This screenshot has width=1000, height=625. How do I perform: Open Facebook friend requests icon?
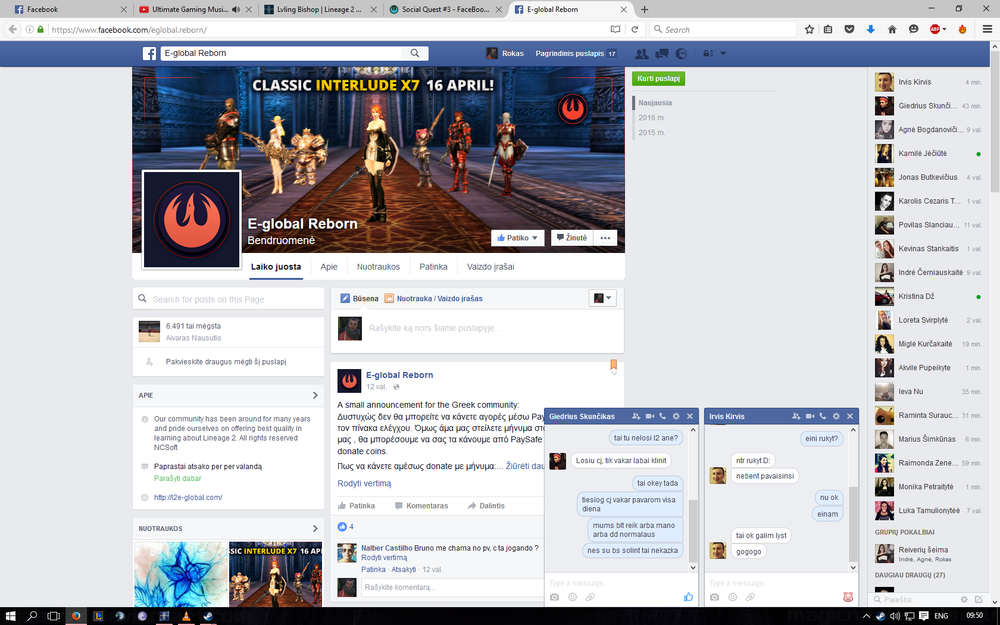click(641, 53)
